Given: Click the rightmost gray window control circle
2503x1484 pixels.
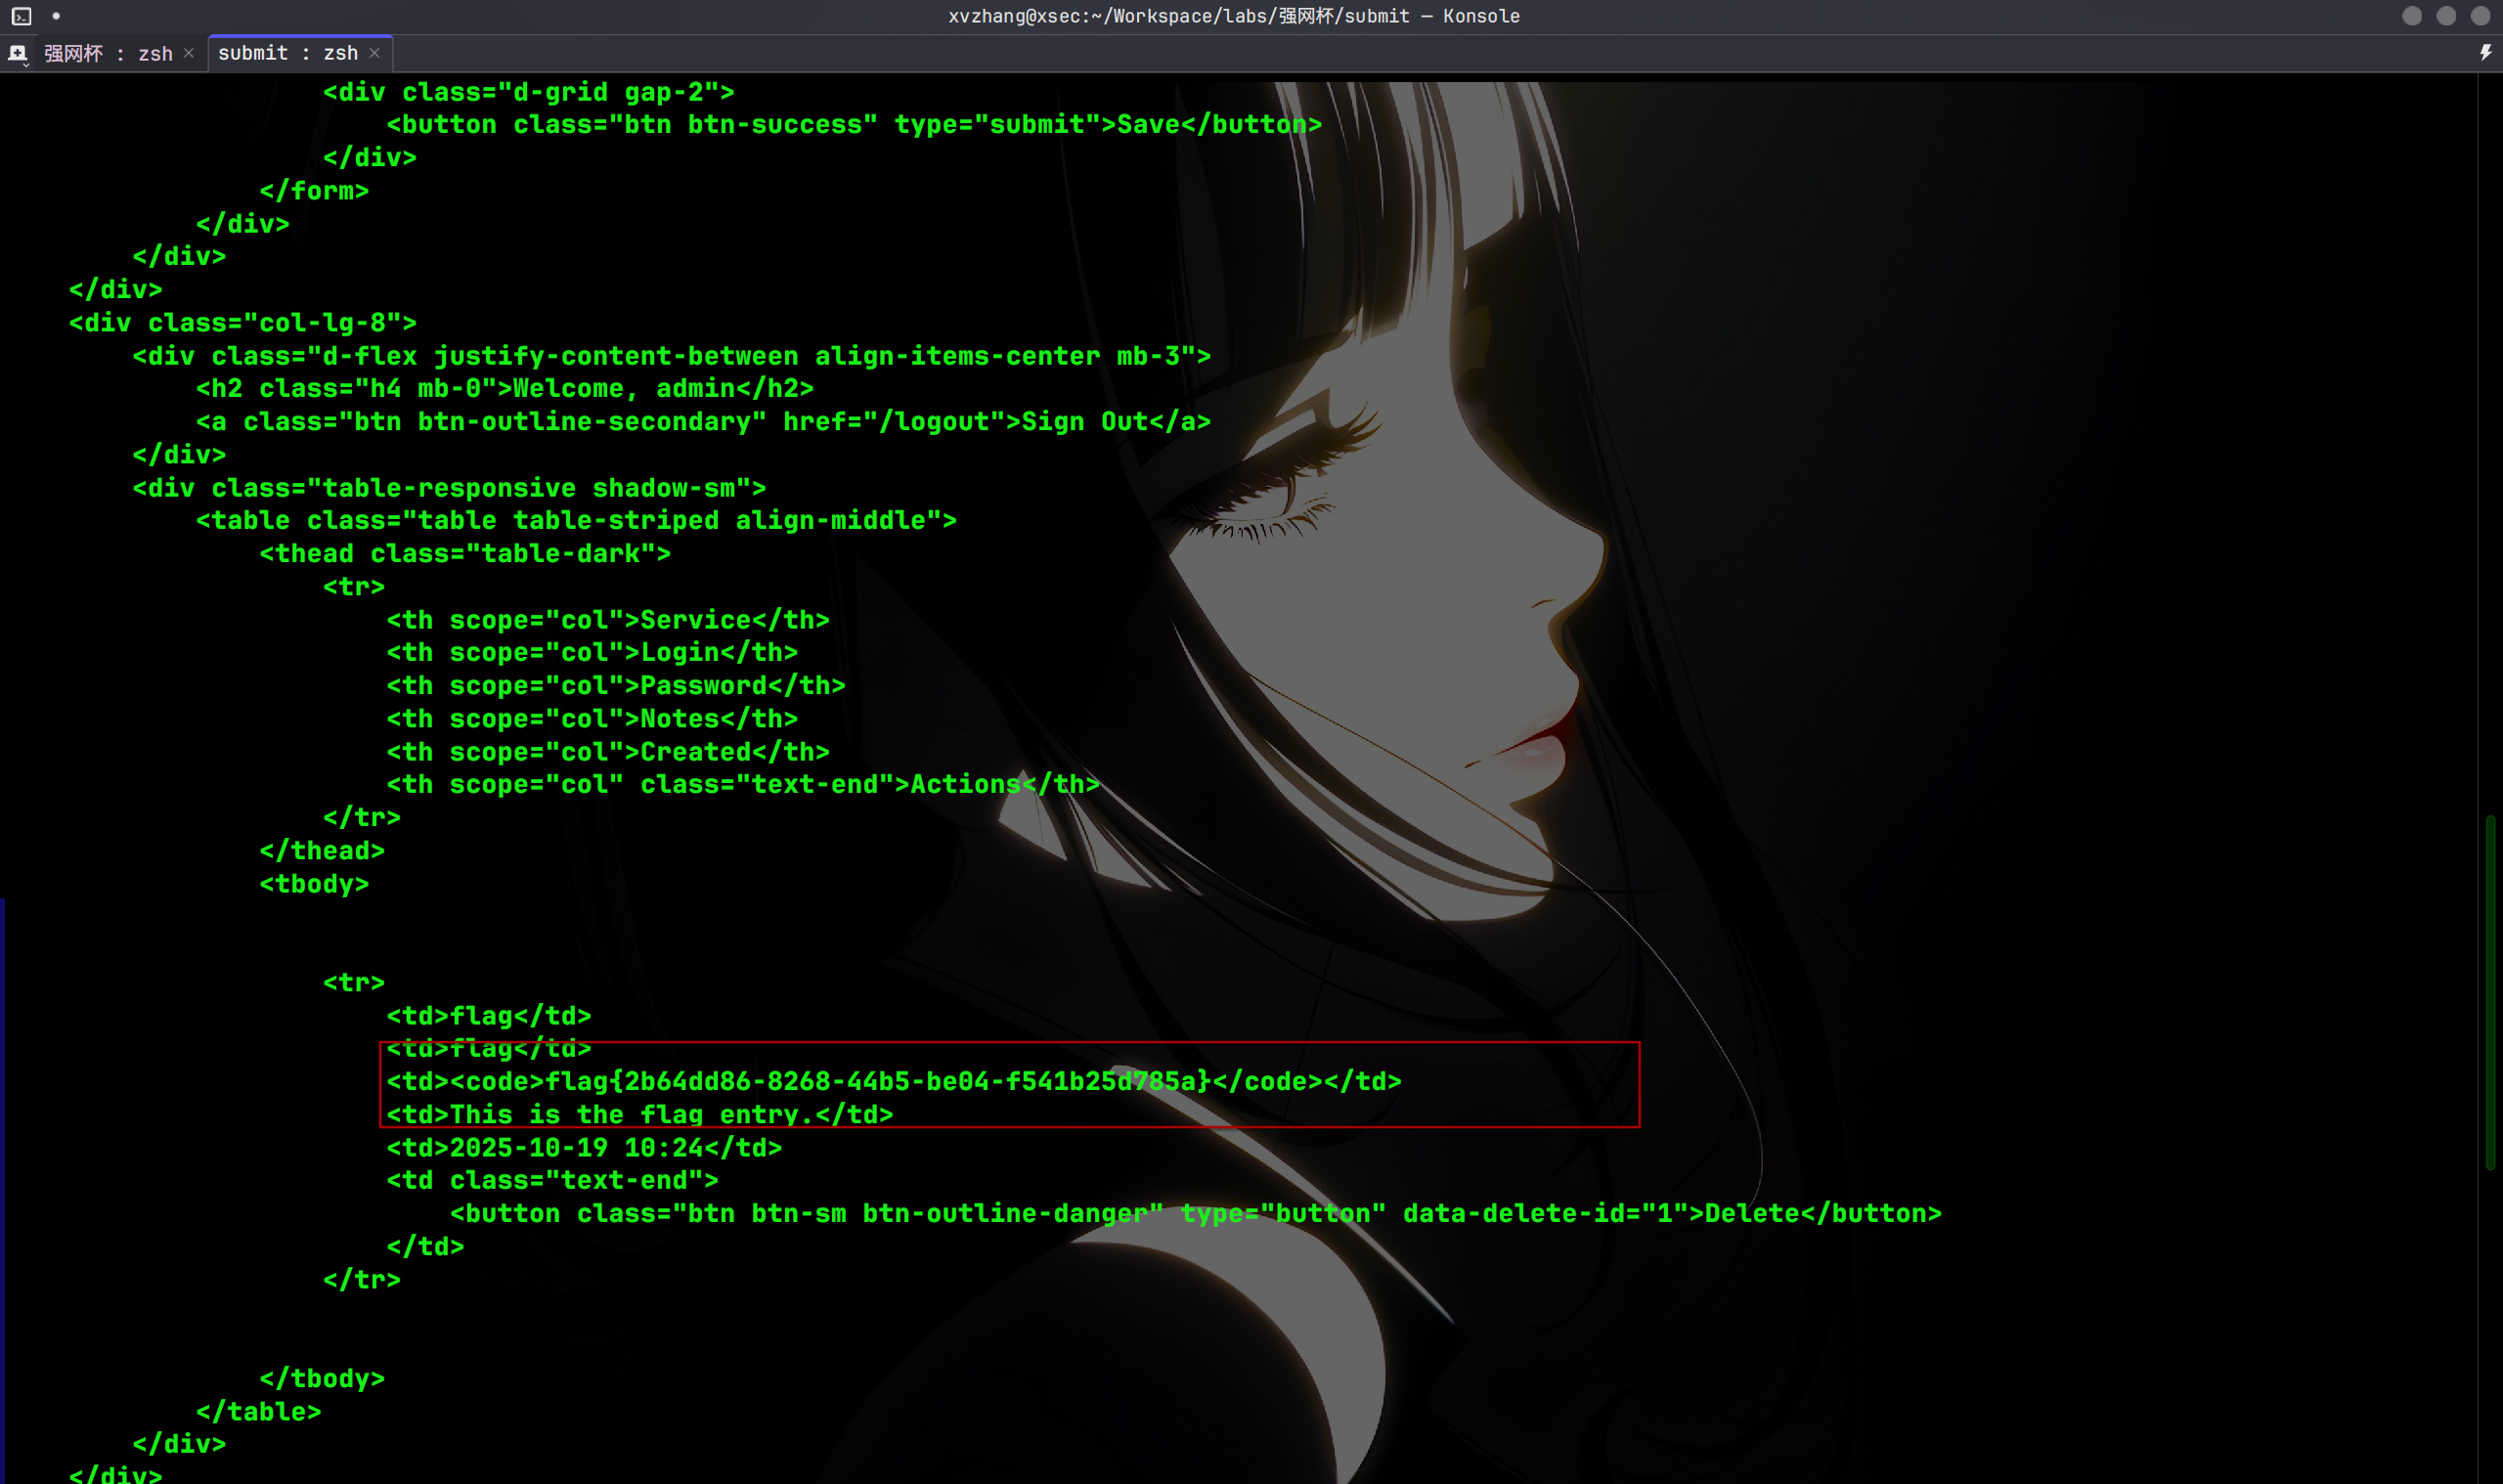Looking at the screenshot, I should click(x=2480, y=16).
